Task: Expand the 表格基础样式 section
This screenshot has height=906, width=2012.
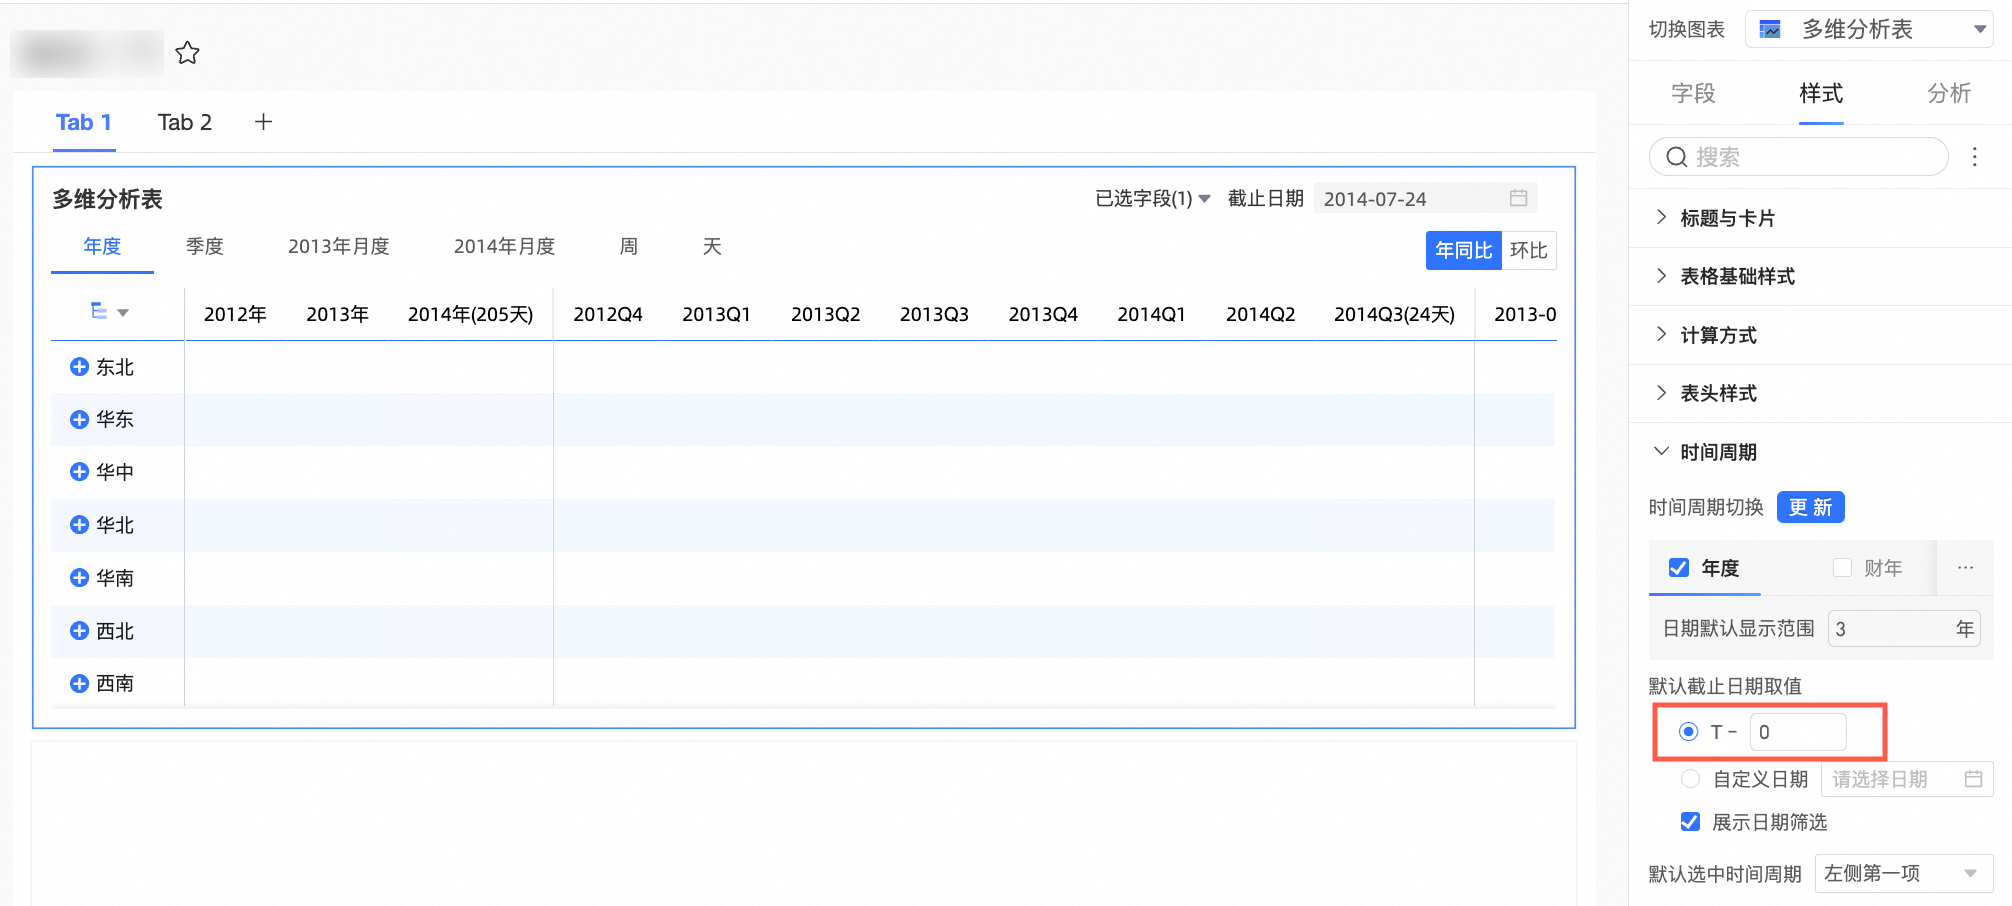Action: click(1820, 276)
